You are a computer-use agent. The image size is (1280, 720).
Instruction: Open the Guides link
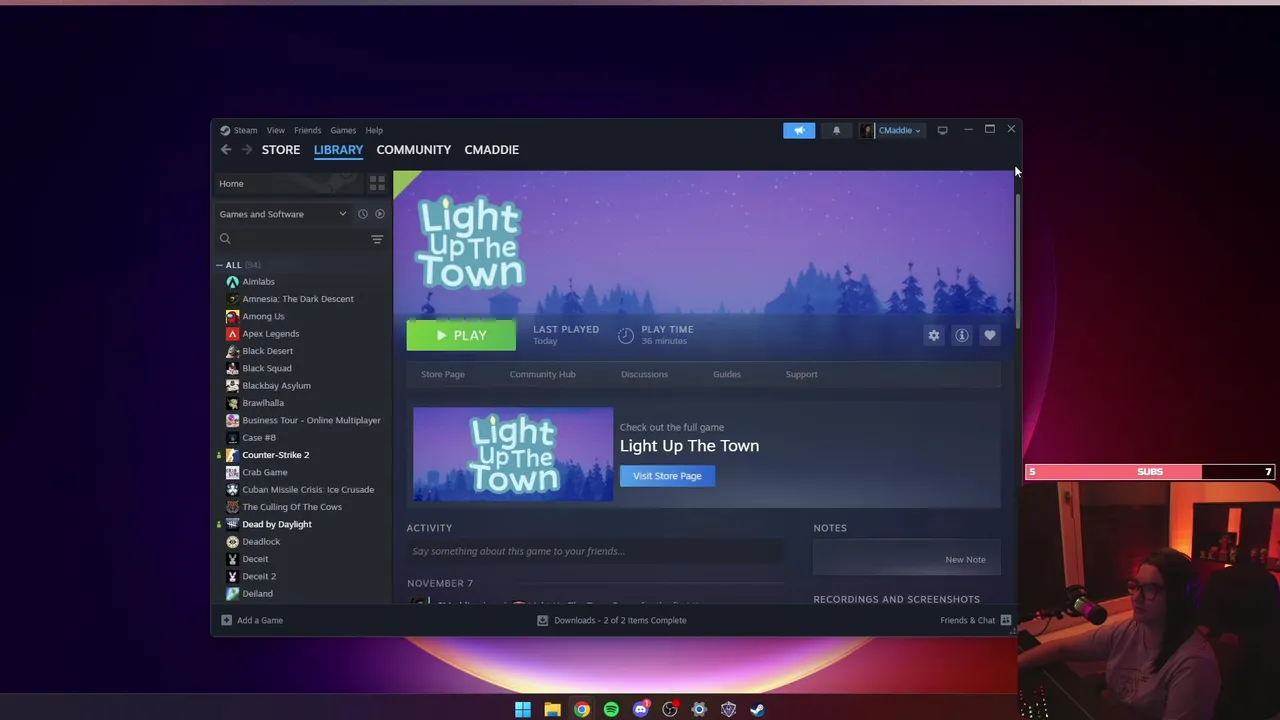[x=727, y=374]
